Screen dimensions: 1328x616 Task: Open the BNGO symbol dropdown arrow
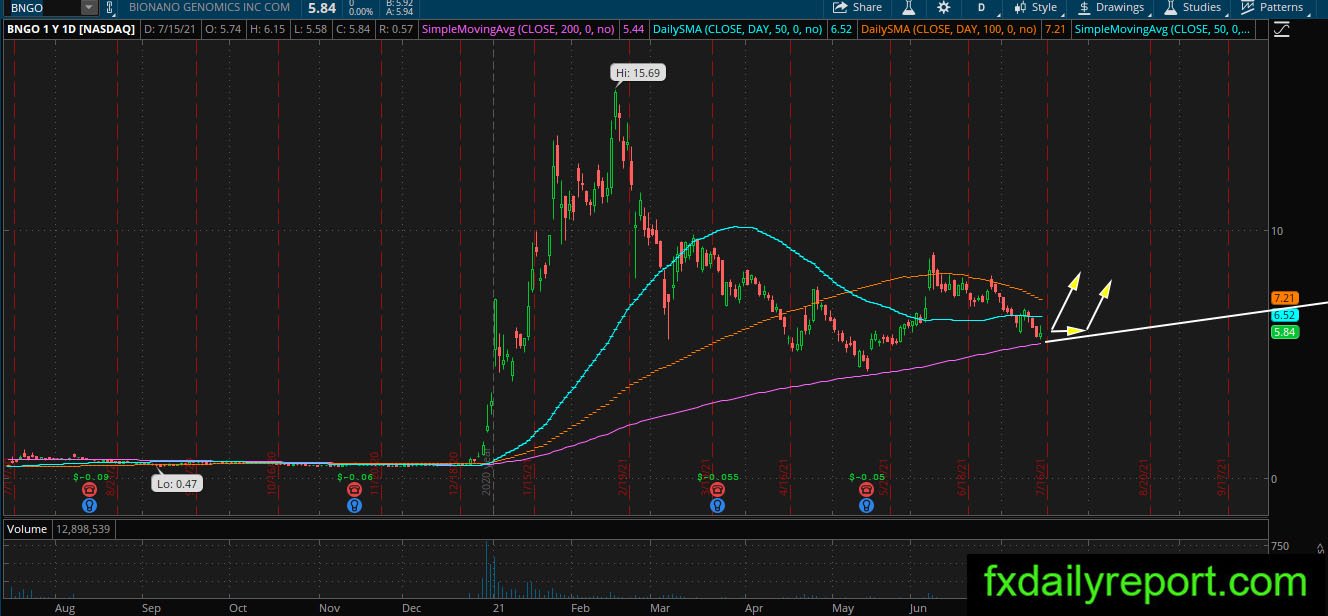[x=88, y=7]
